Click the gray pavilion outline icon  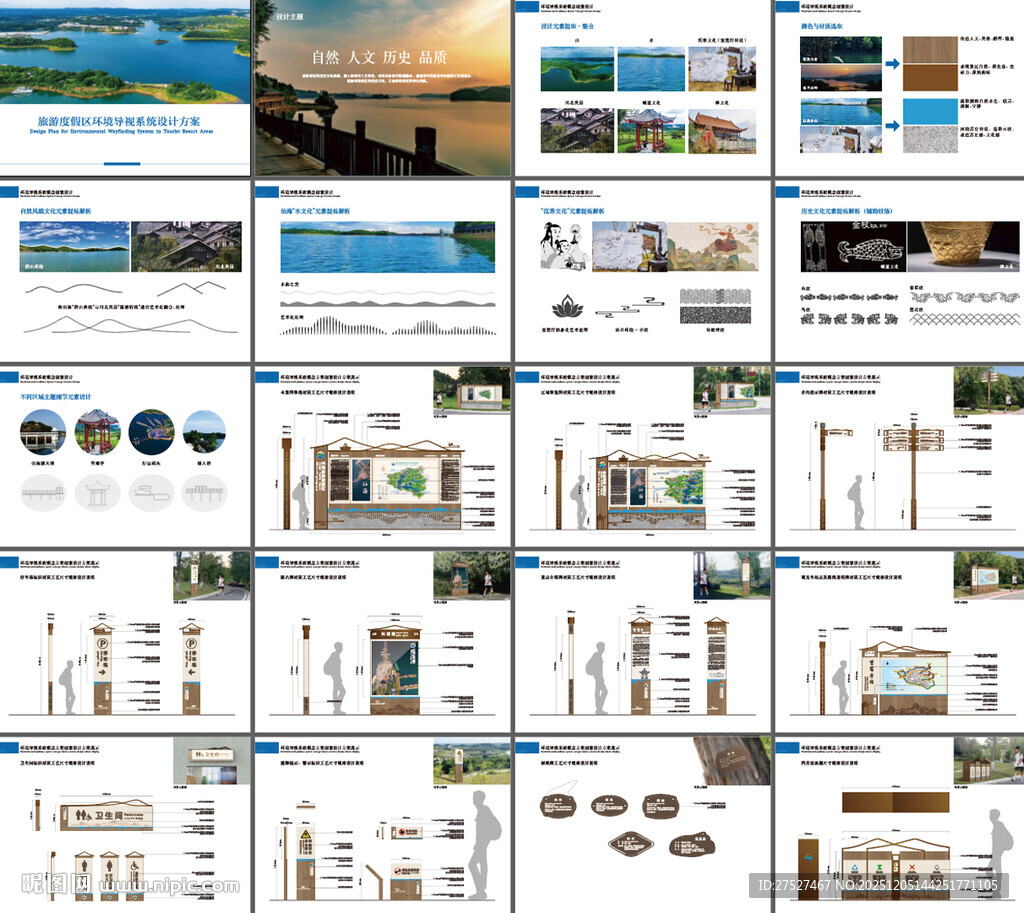coord(97,492)
